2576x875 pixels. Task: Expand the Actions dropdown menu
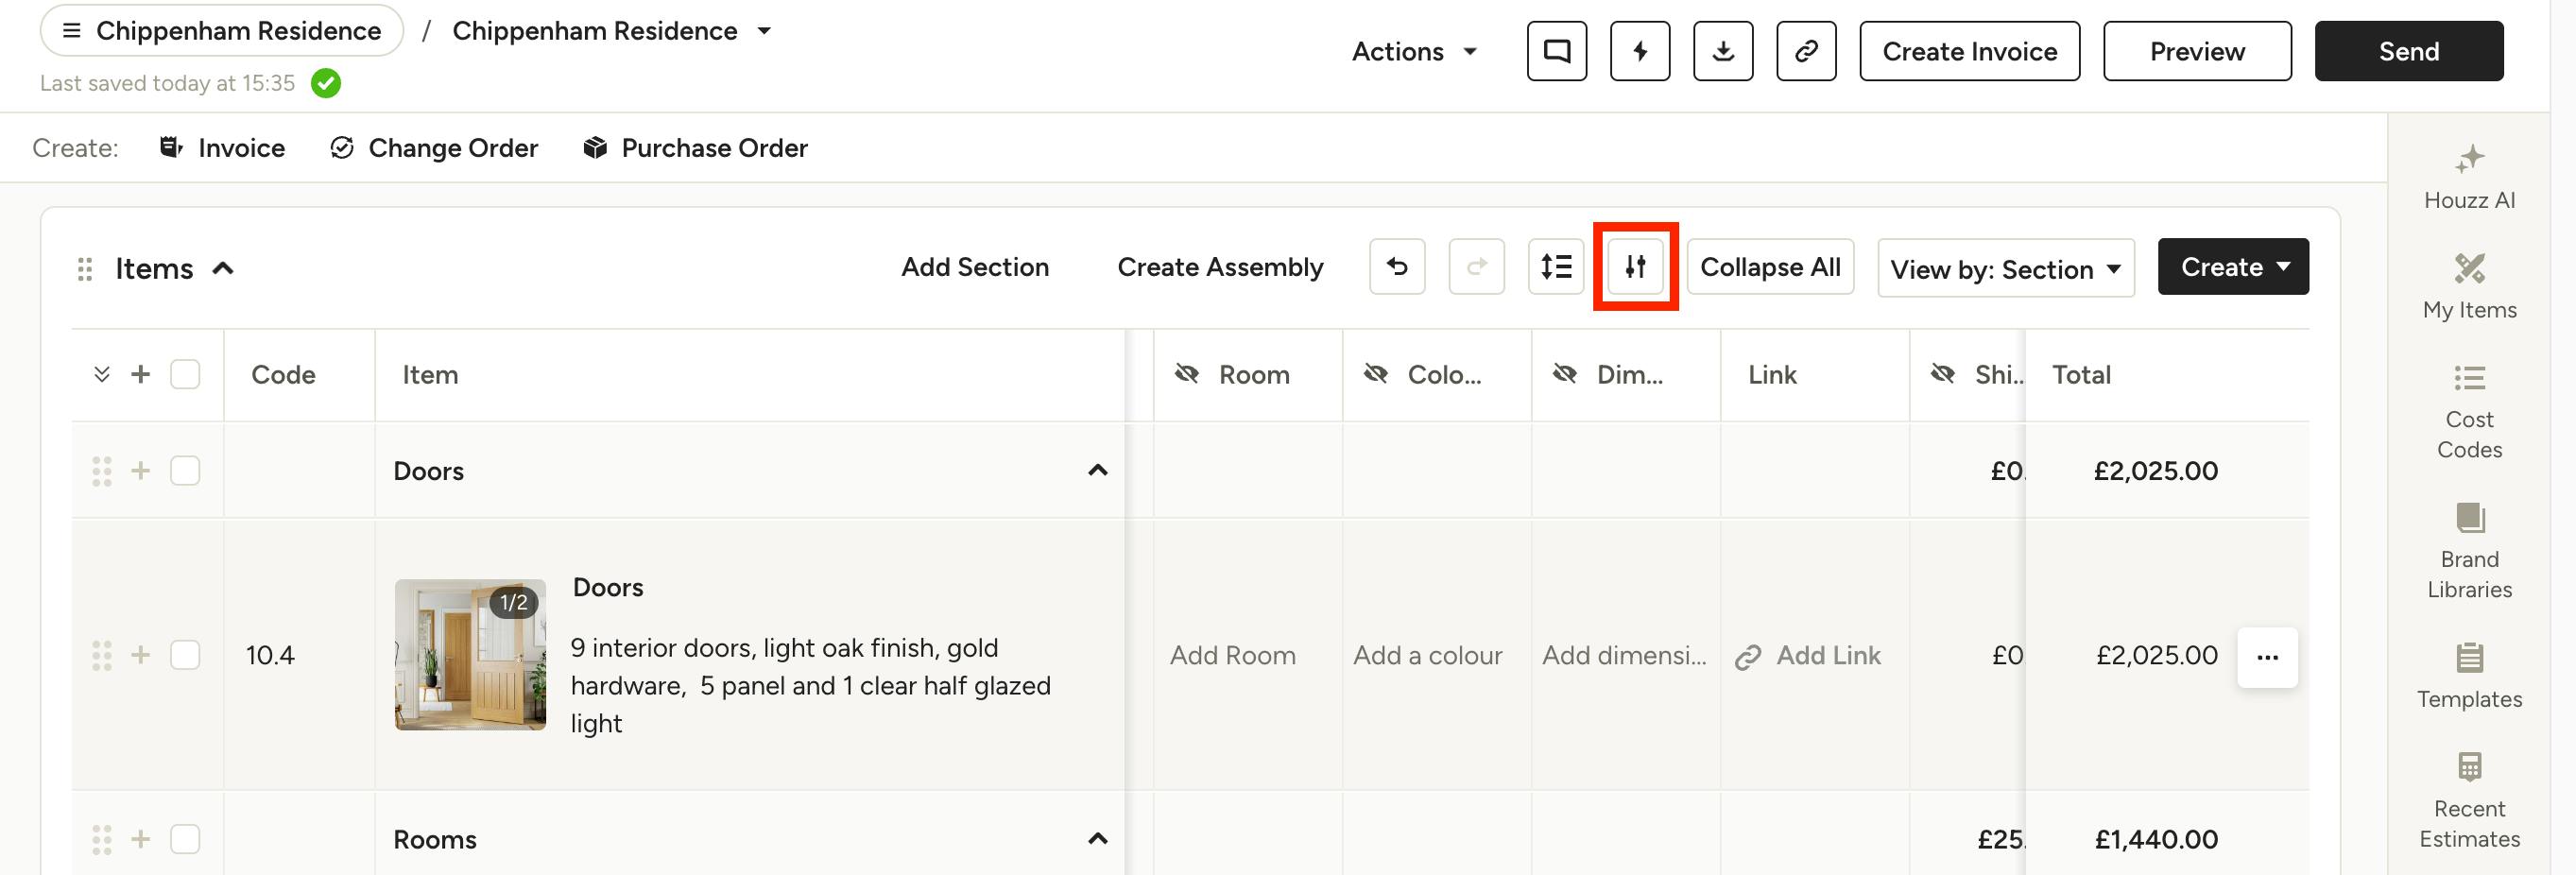coord(1414,51)
